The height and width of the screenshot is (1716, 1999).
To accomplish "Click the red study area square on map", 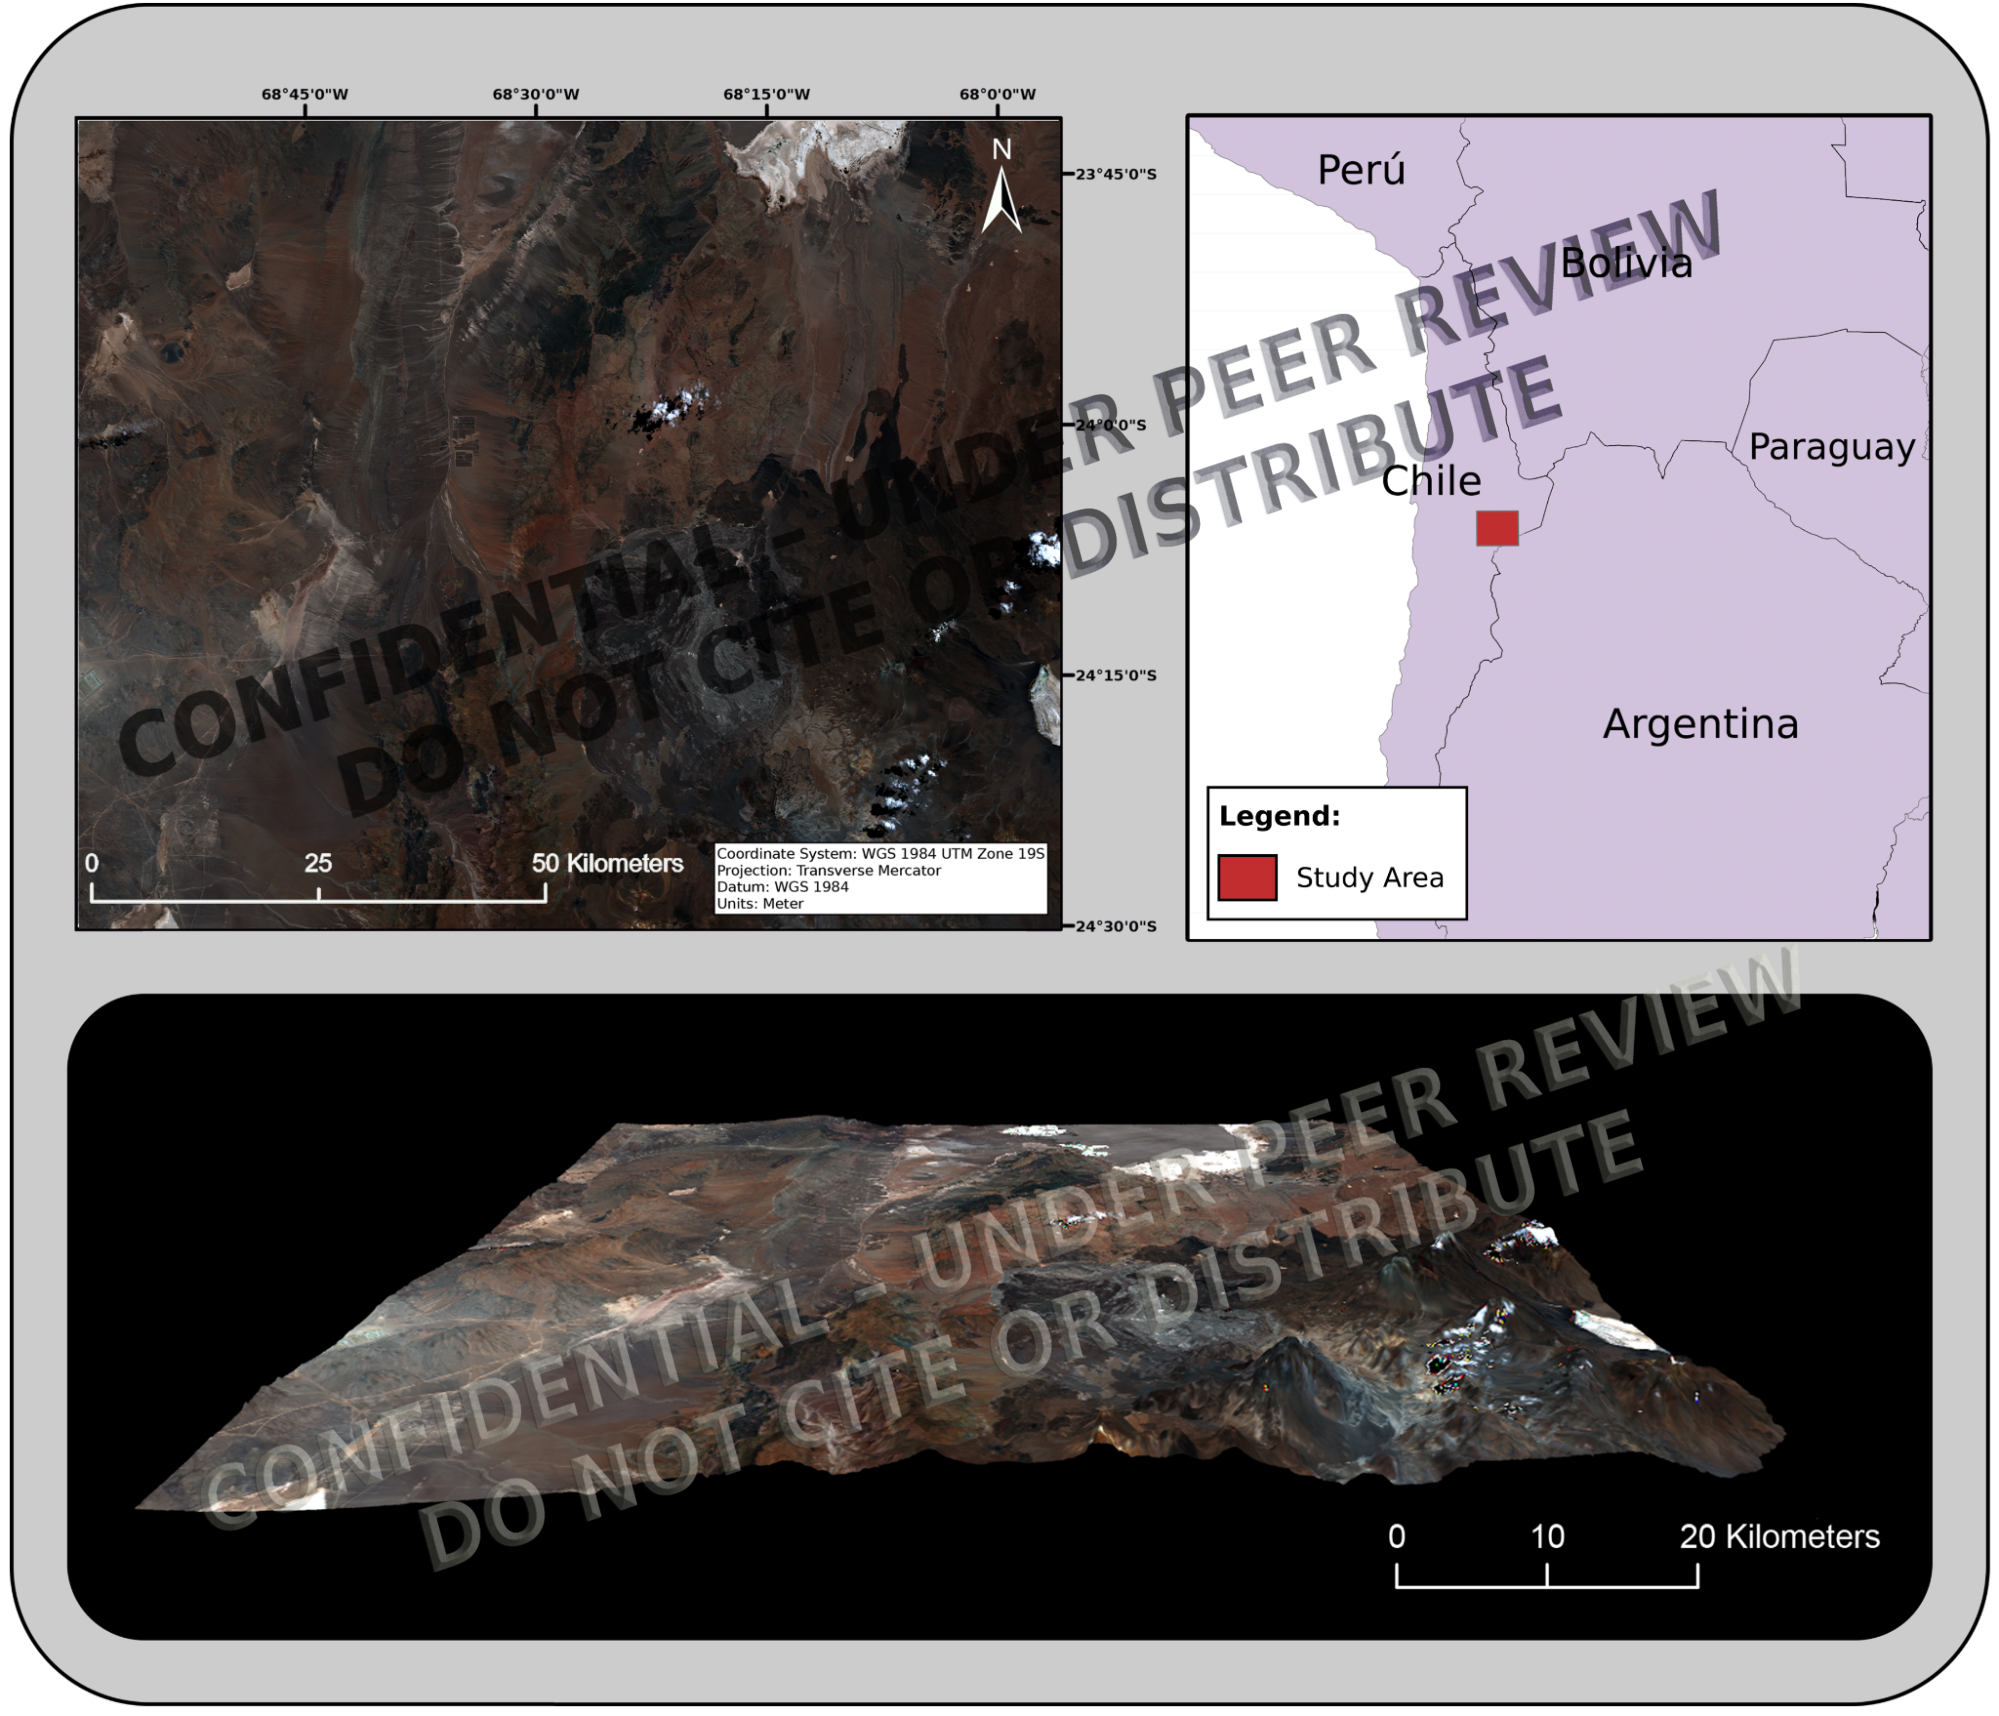I will coord(1497,528).
